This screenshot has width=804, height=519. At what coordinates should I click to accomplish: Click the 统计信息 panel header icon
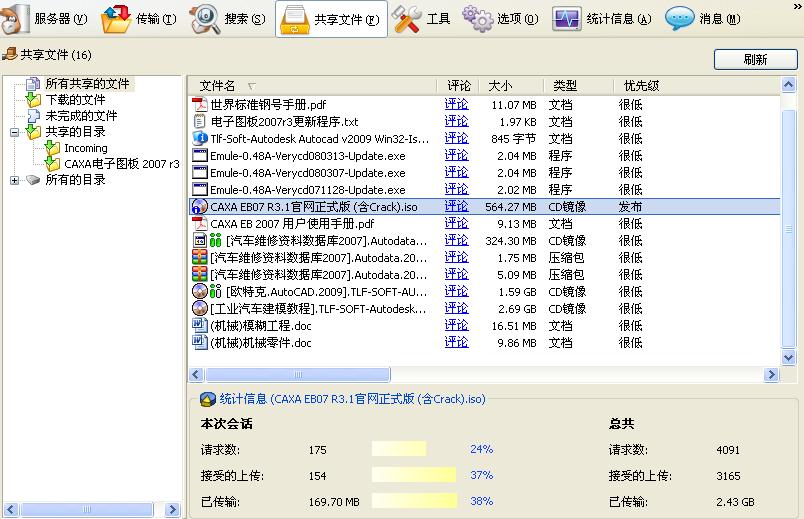208,399
